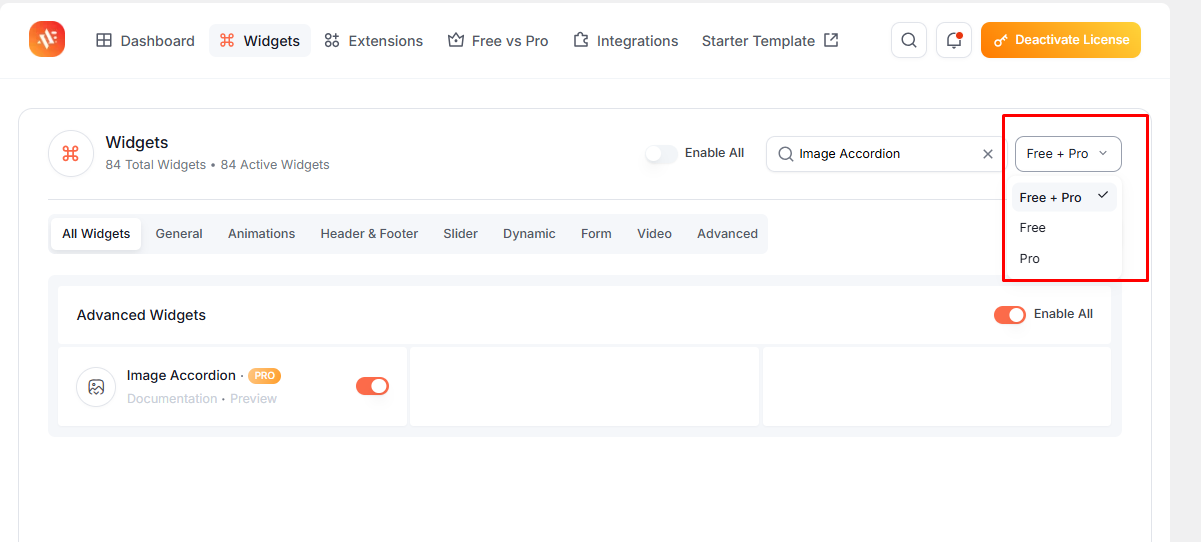Open the Dashboard menu item

pyautogui.click(x=145, y=41)
